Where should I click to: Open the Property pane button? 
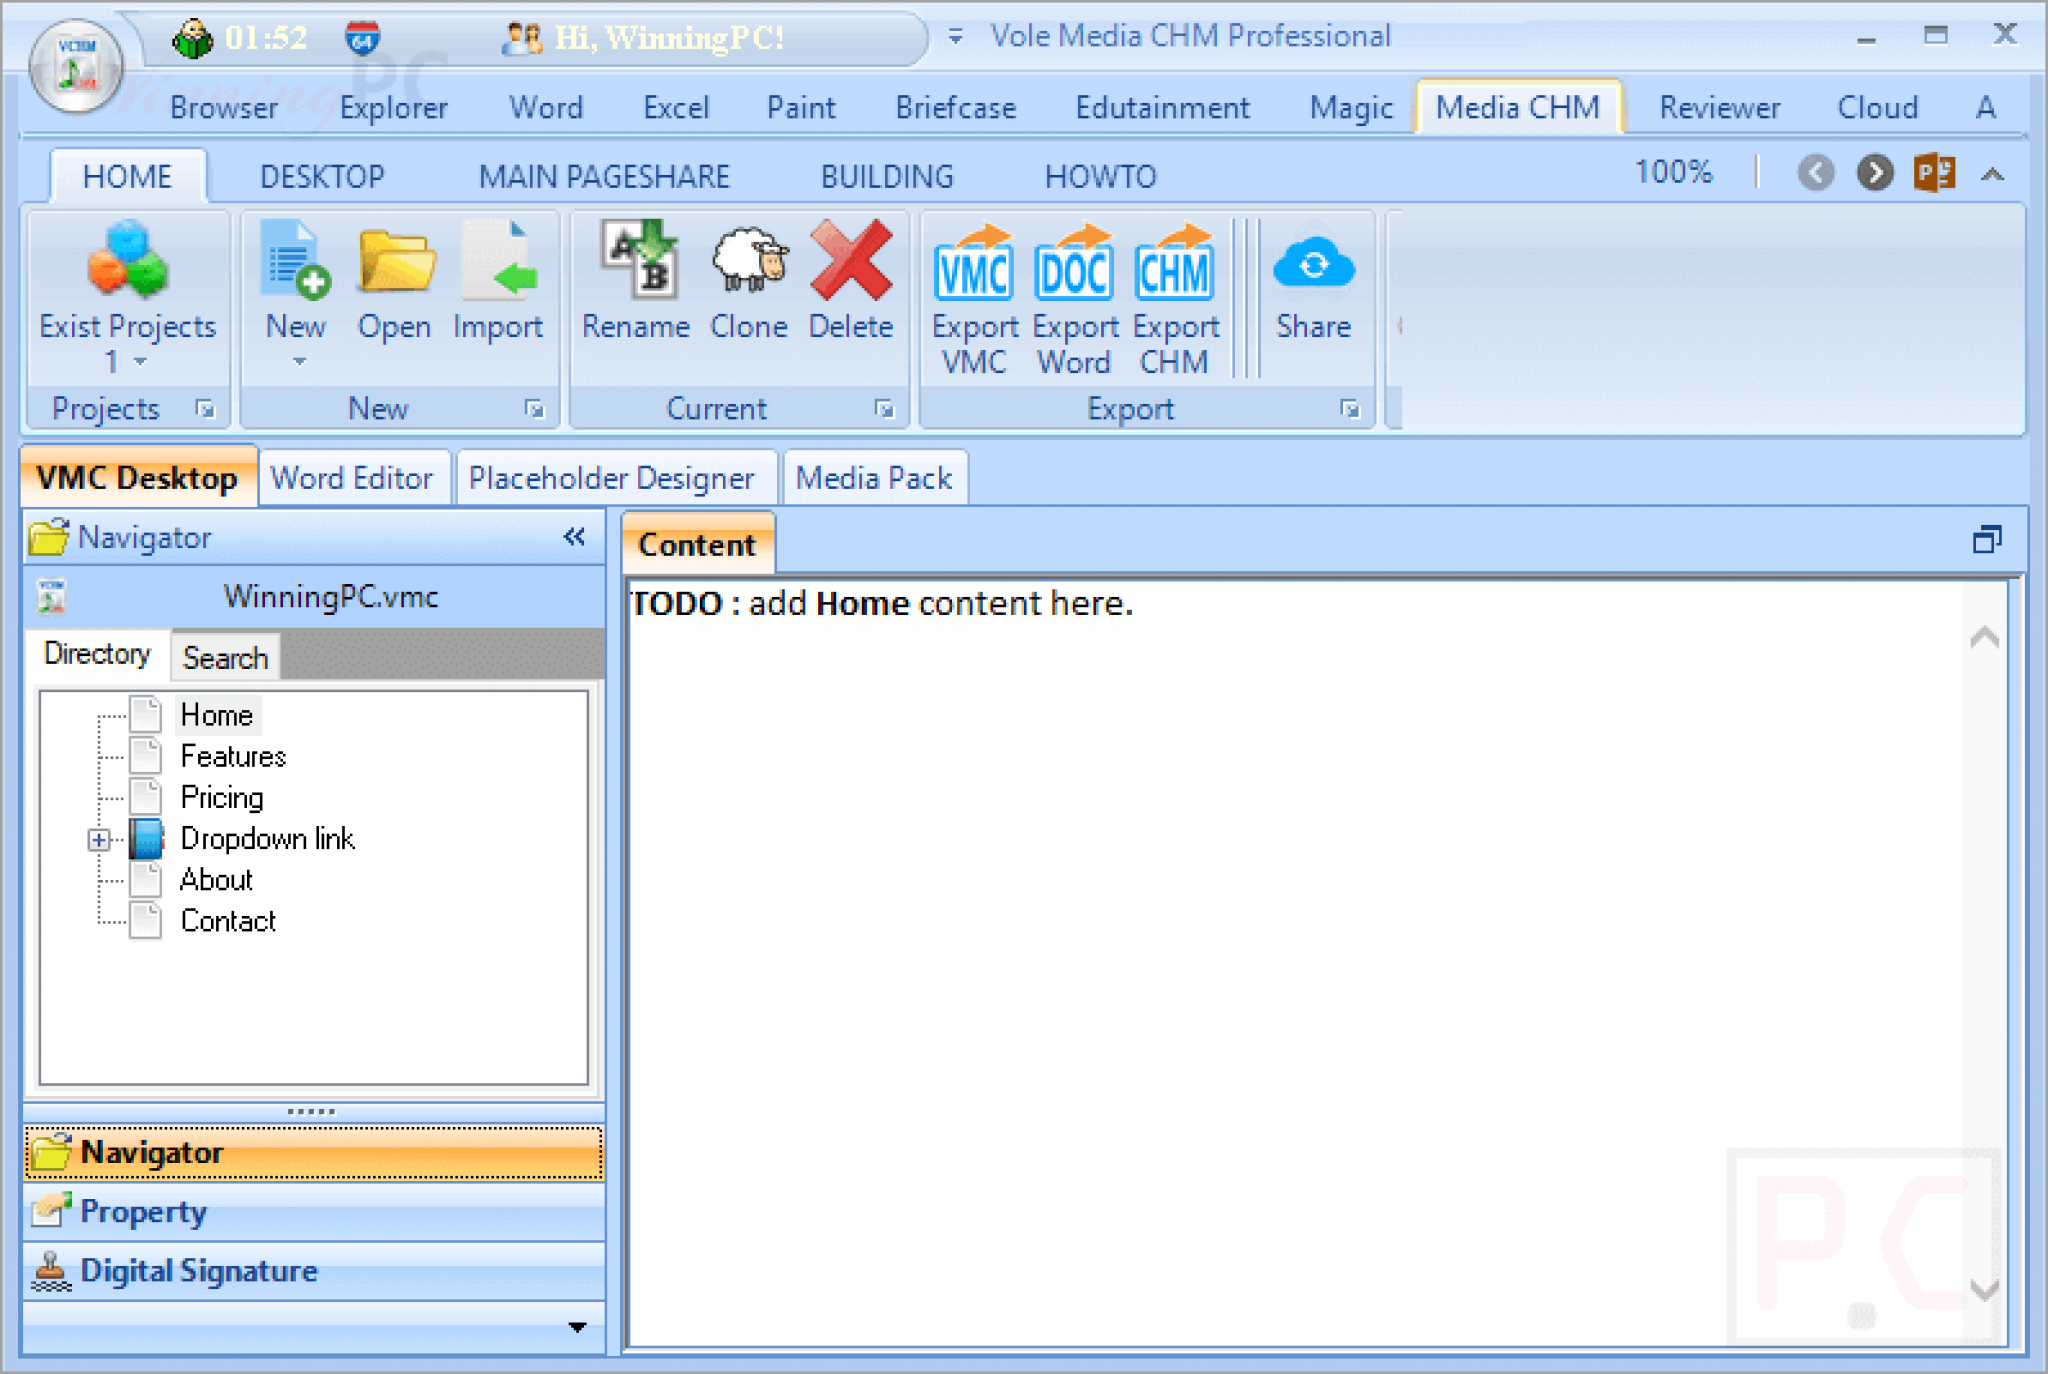pos(314,1212)
